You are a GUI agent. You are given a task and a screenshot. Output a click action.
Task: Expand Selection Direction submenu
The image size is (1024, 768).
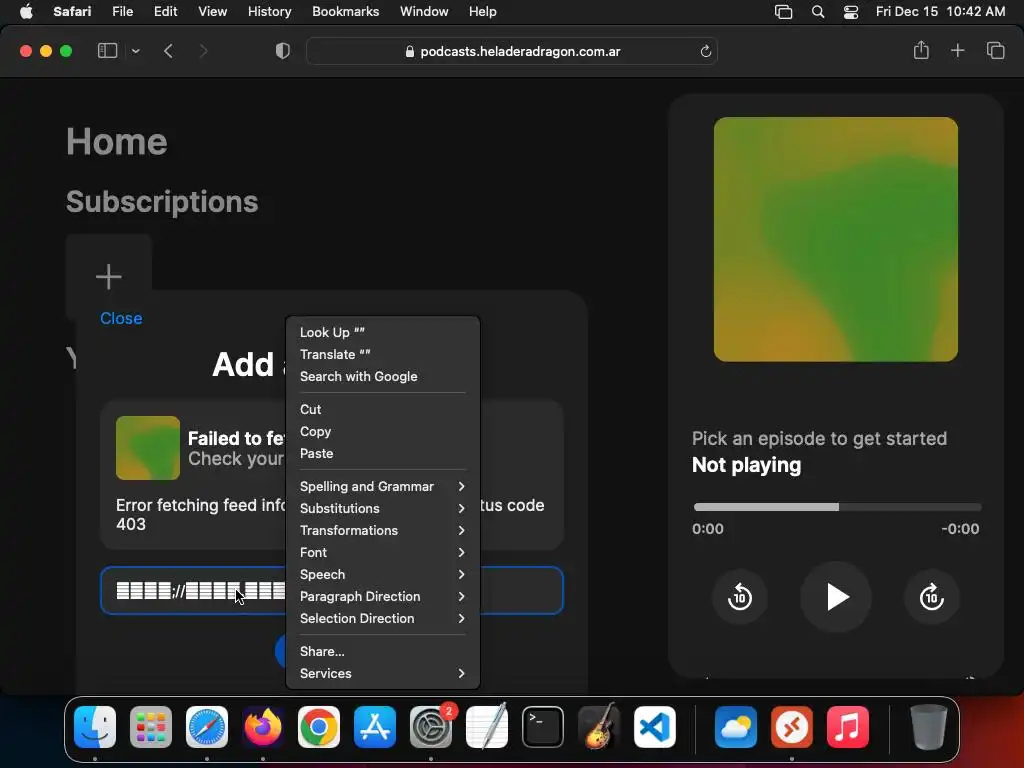[383, 618]
